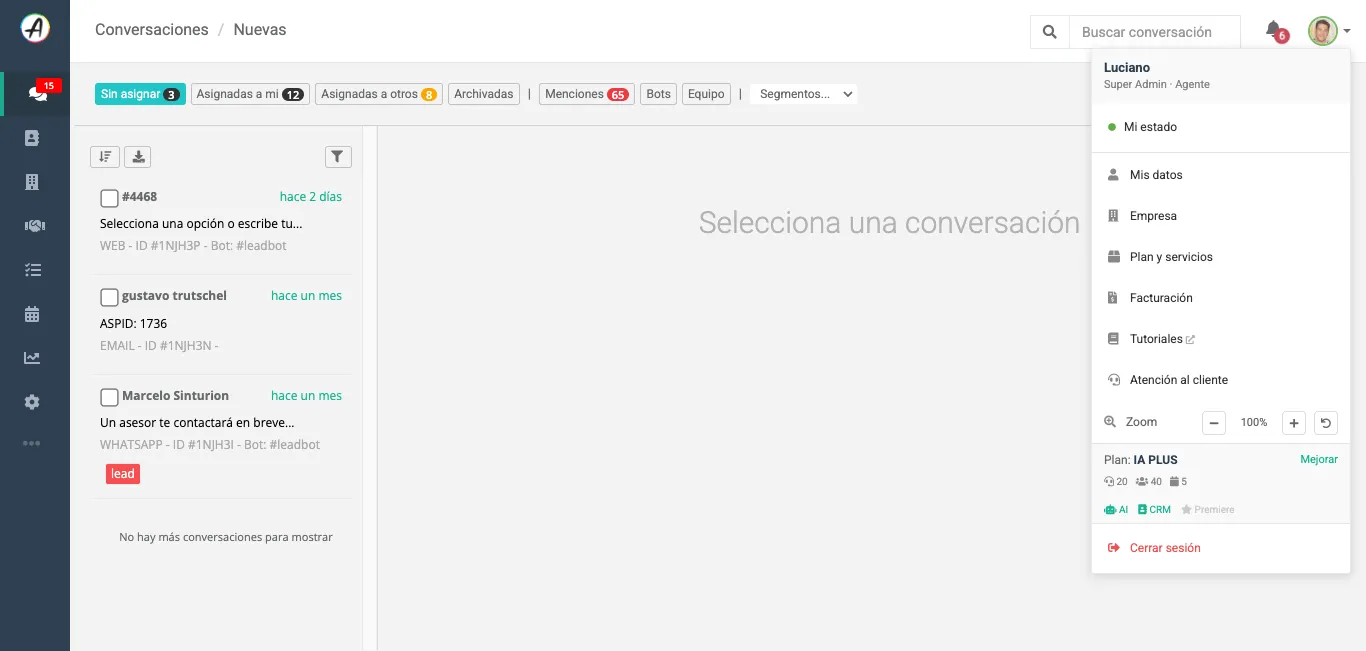The width and height of the screenshot is (1366, 651).
Task: Click the Mejorar plan link
Action: click(1319, 459)
